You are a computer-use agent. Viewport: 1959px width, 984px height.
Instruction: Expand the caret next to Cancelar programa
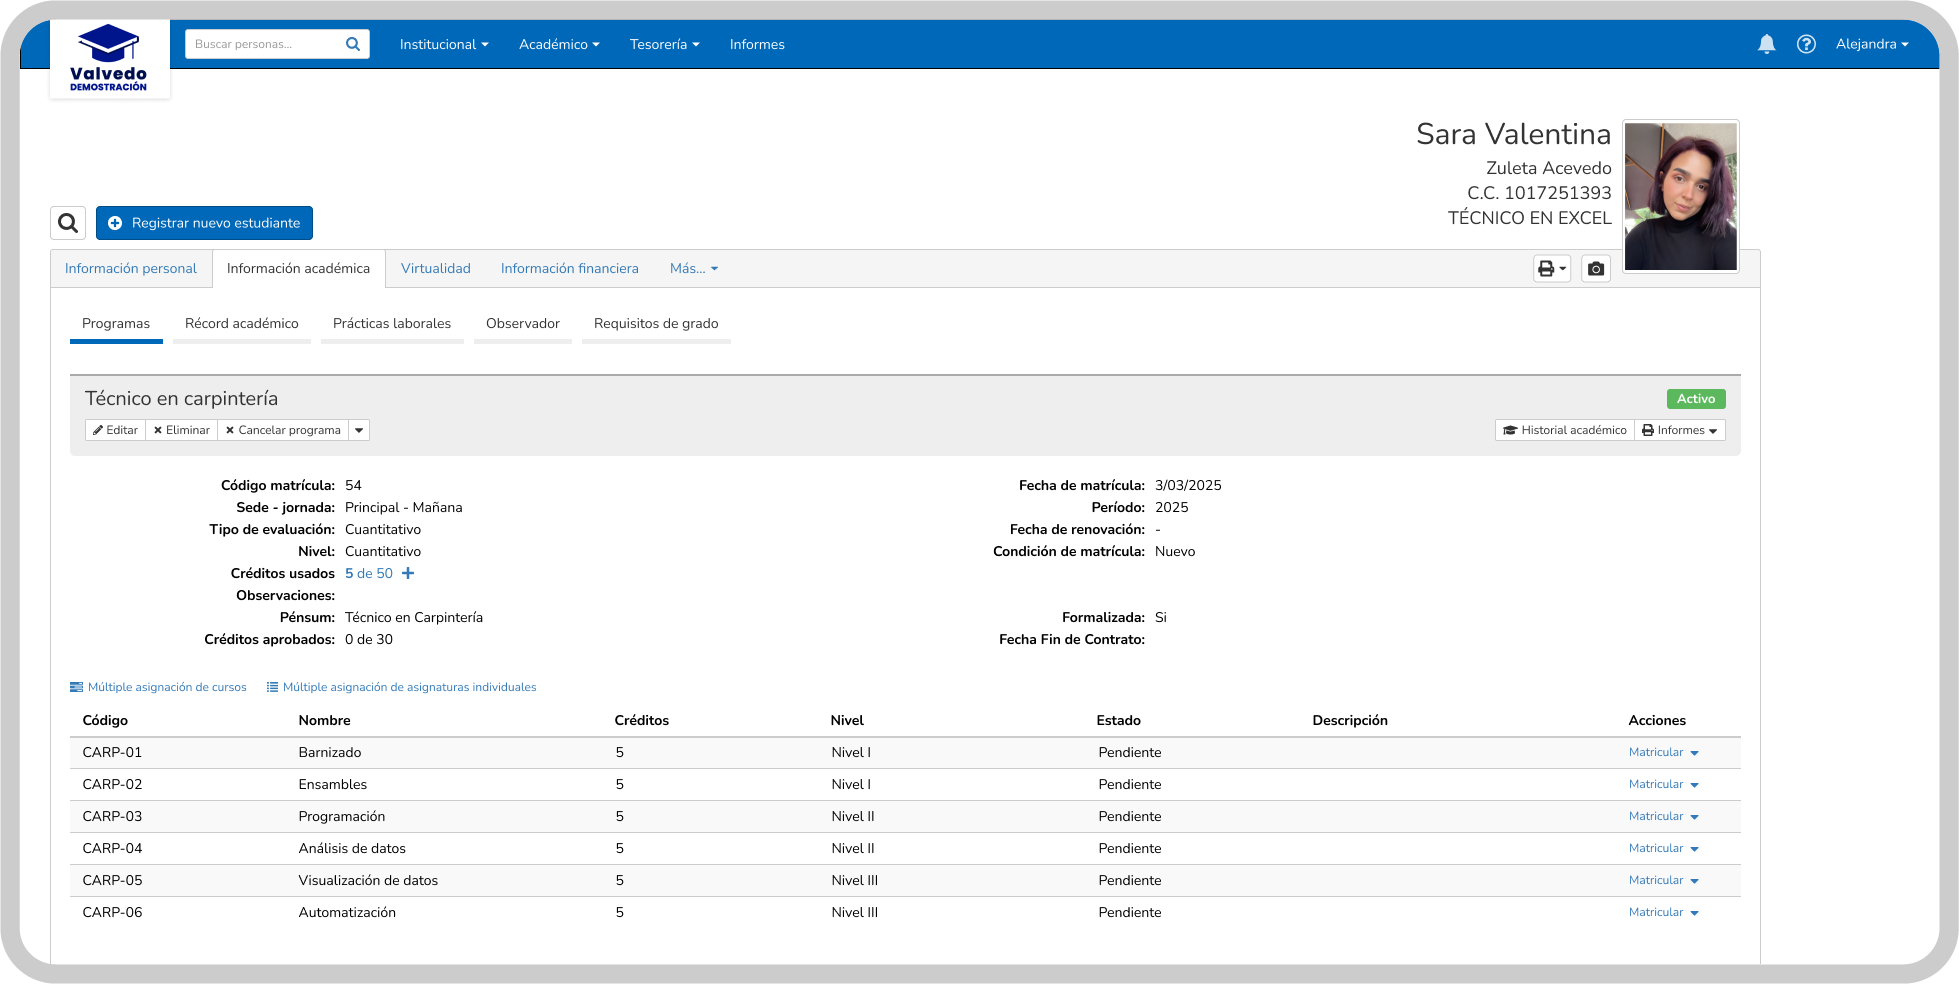pos(359,431)
